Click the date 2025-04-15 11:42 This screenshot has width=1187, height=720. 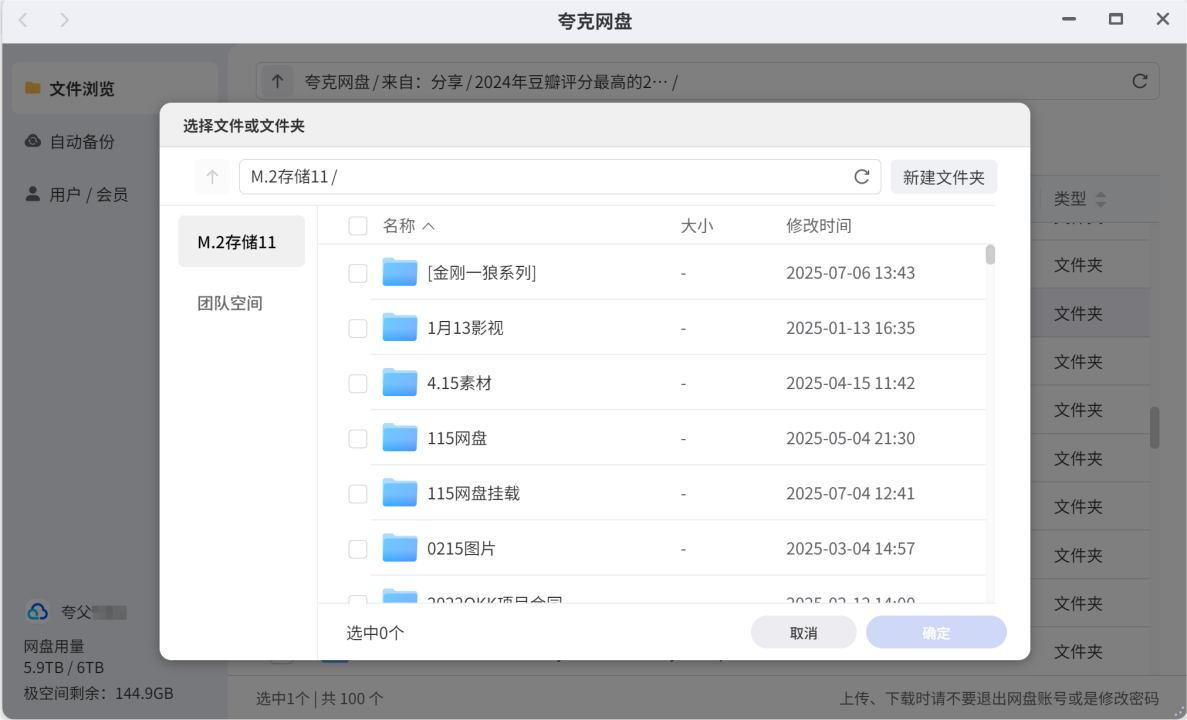pyautogui.click(x=850, y=383)
